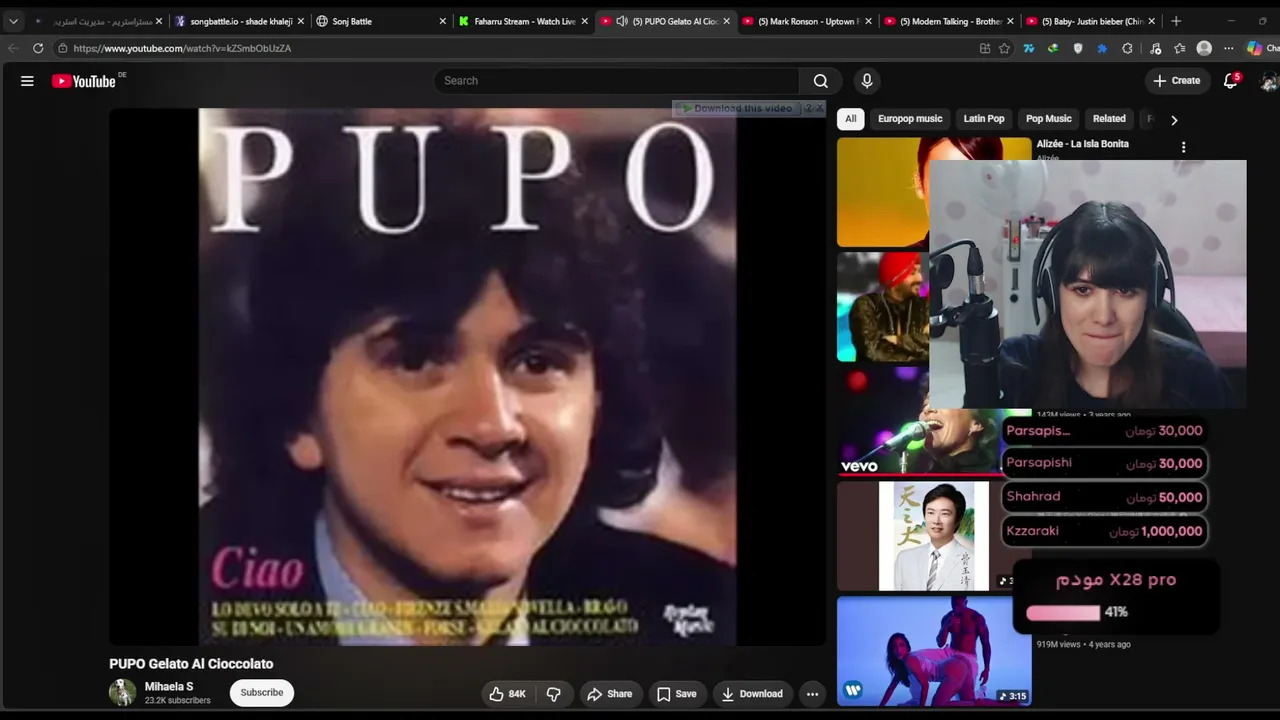Dismiss the Download this video overlay
The height and width of the screenshot is (720, 1280).
tap(820, 108)
